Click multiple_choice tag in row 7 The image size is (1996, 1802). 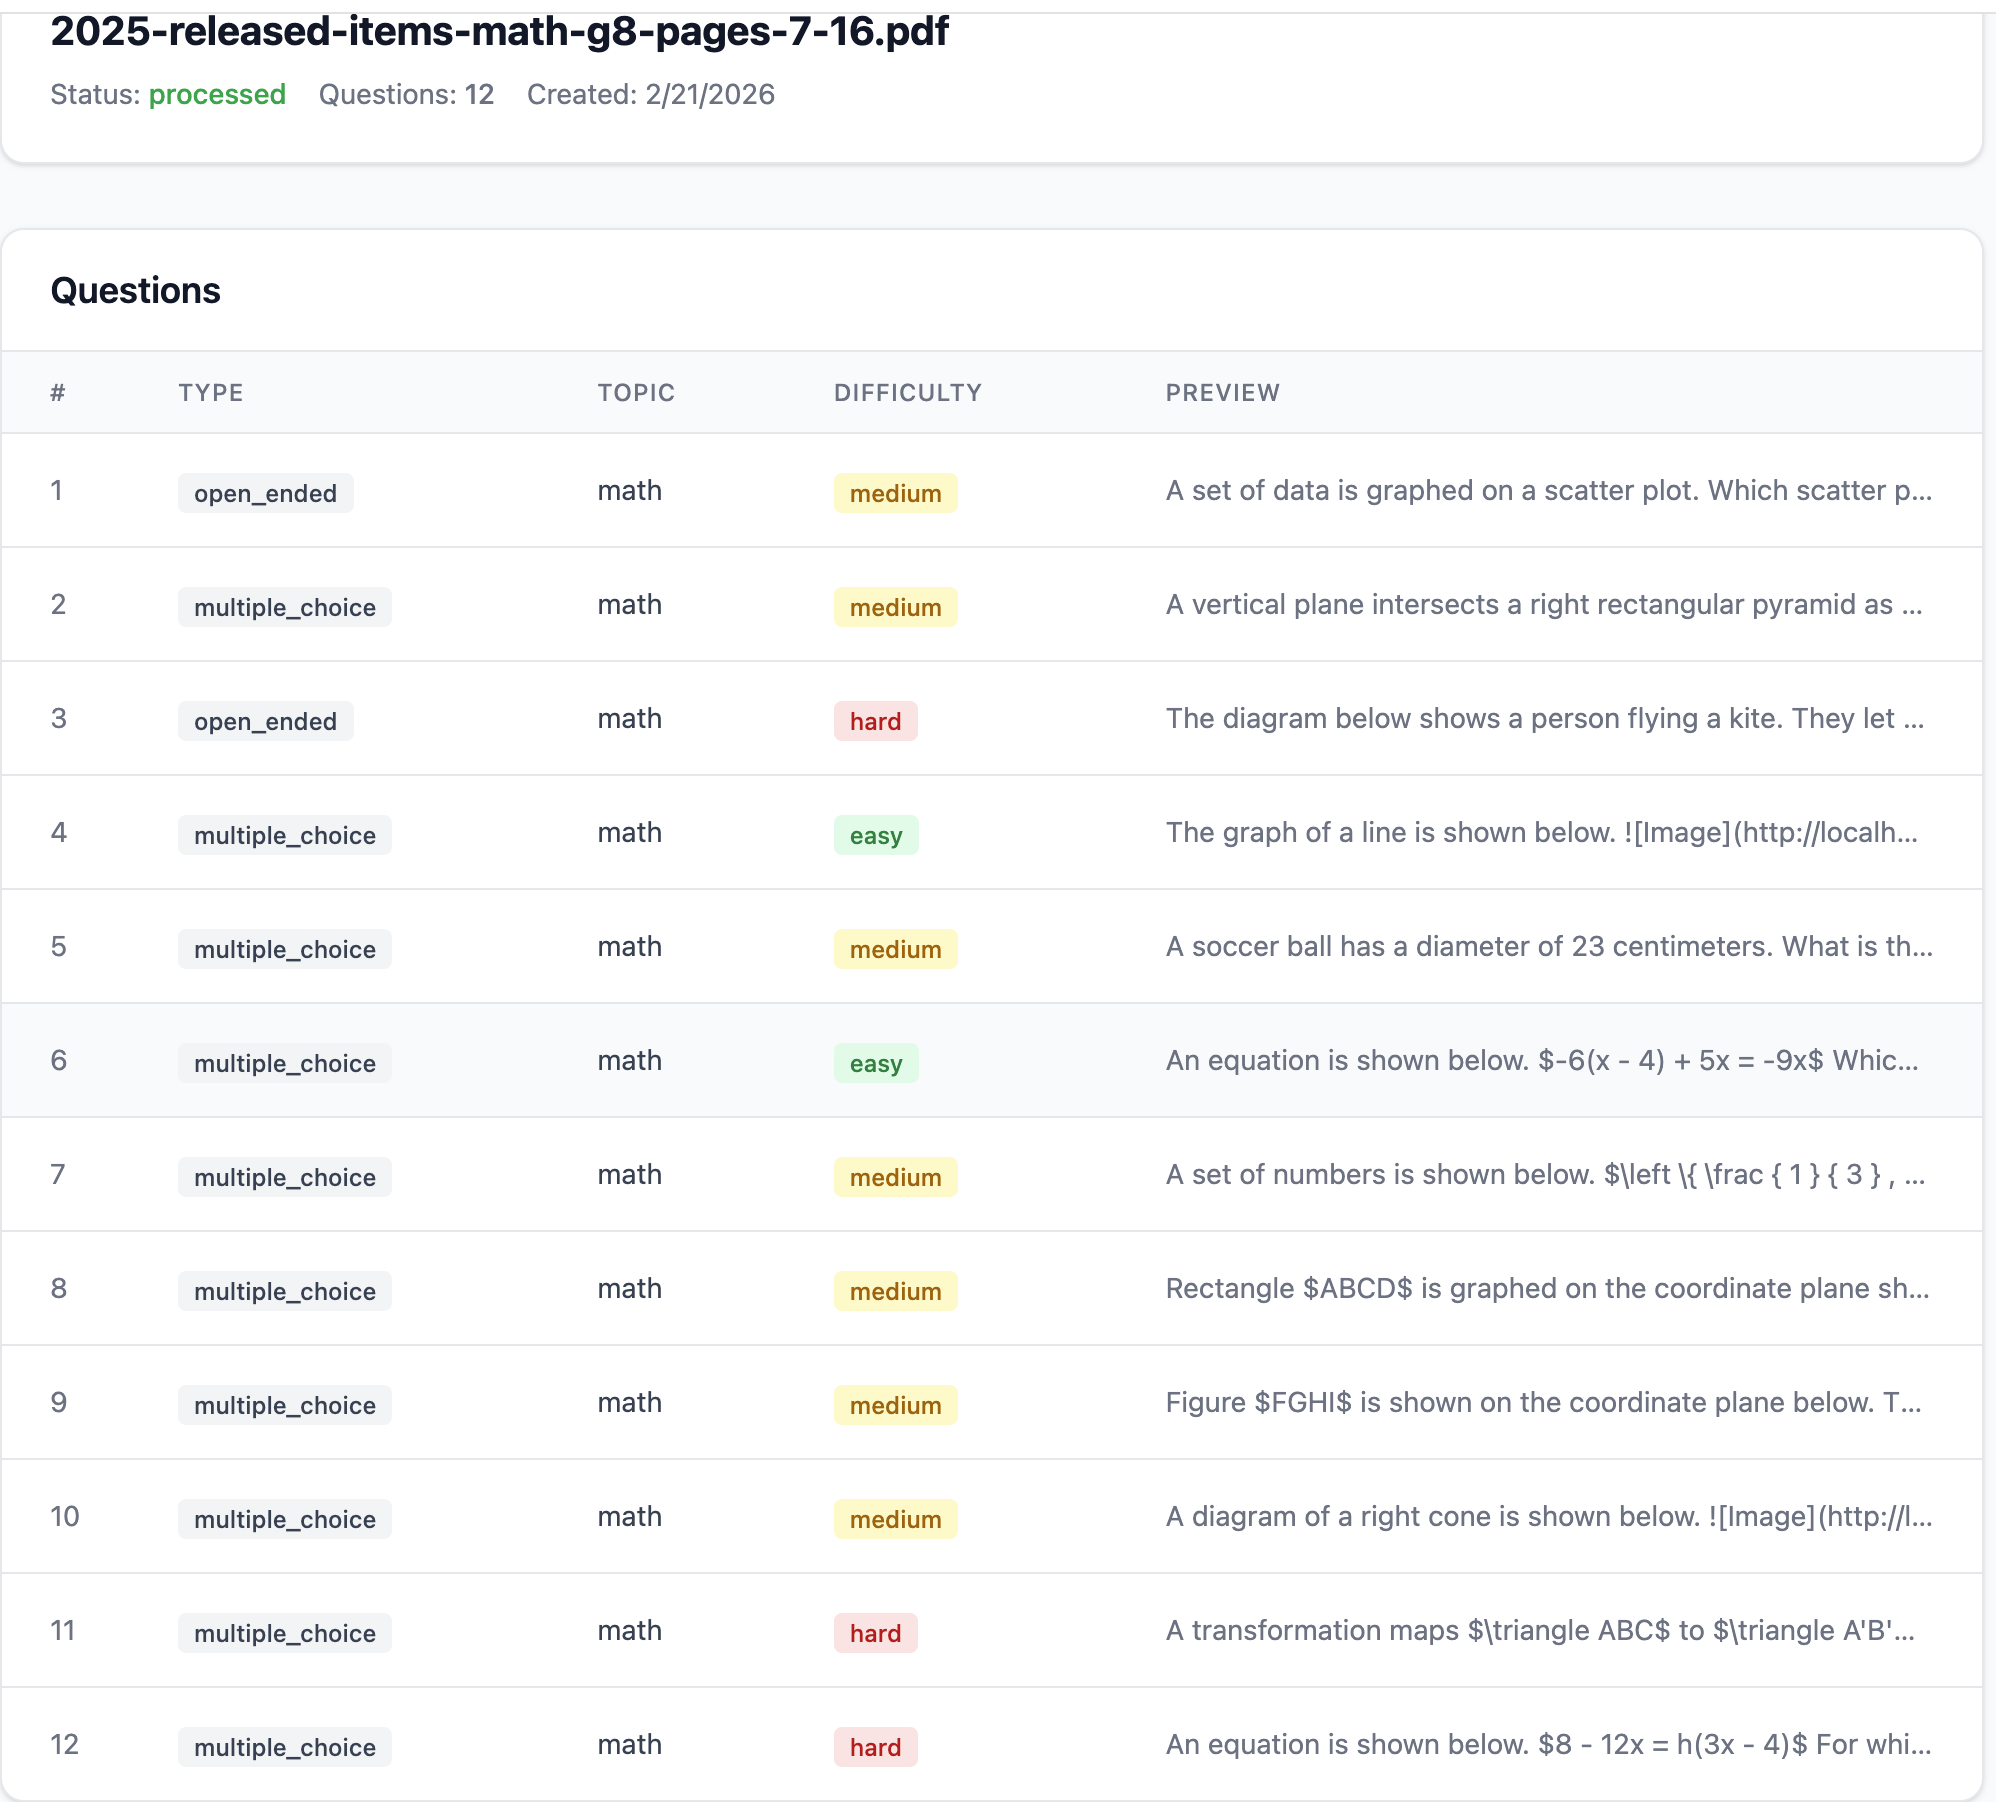(284, 1177)
